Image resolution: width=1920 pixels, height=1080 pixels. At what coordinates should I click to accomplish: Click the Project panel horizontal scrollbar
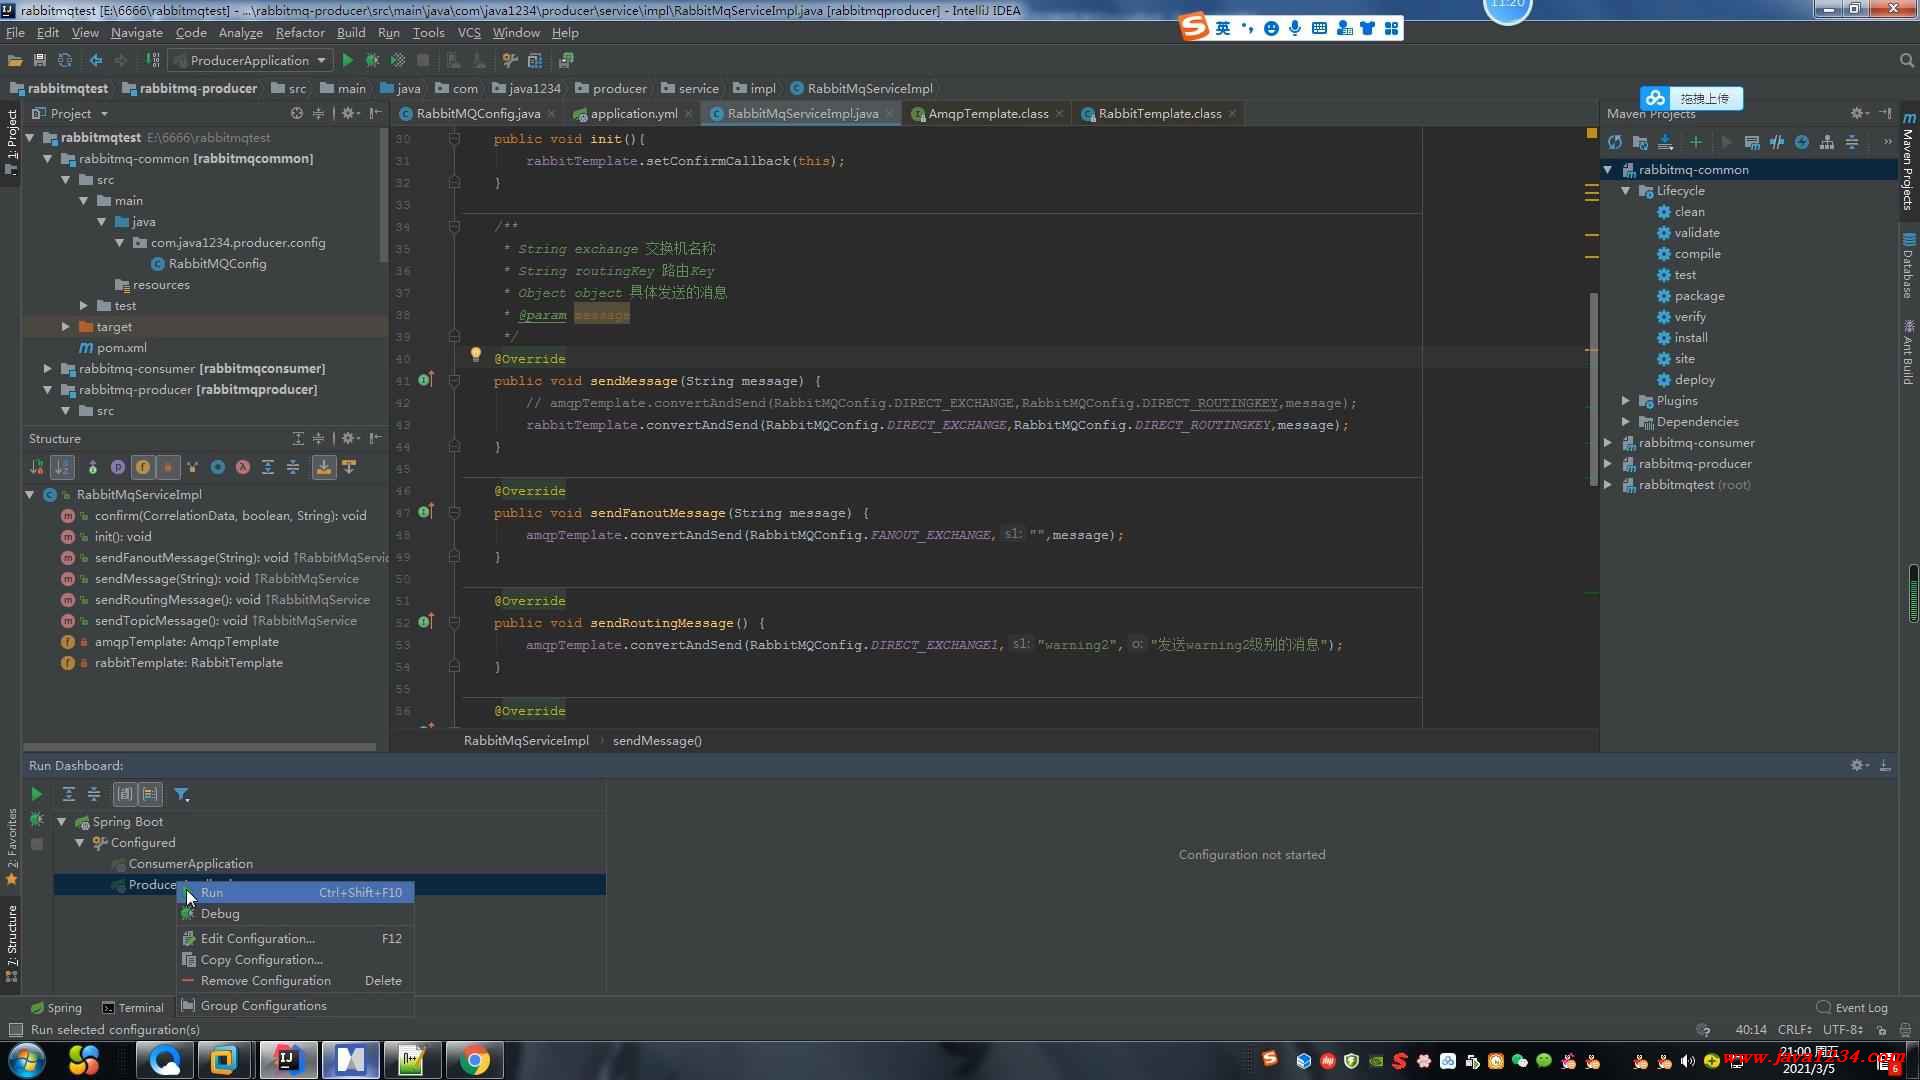tap(200, 747)
